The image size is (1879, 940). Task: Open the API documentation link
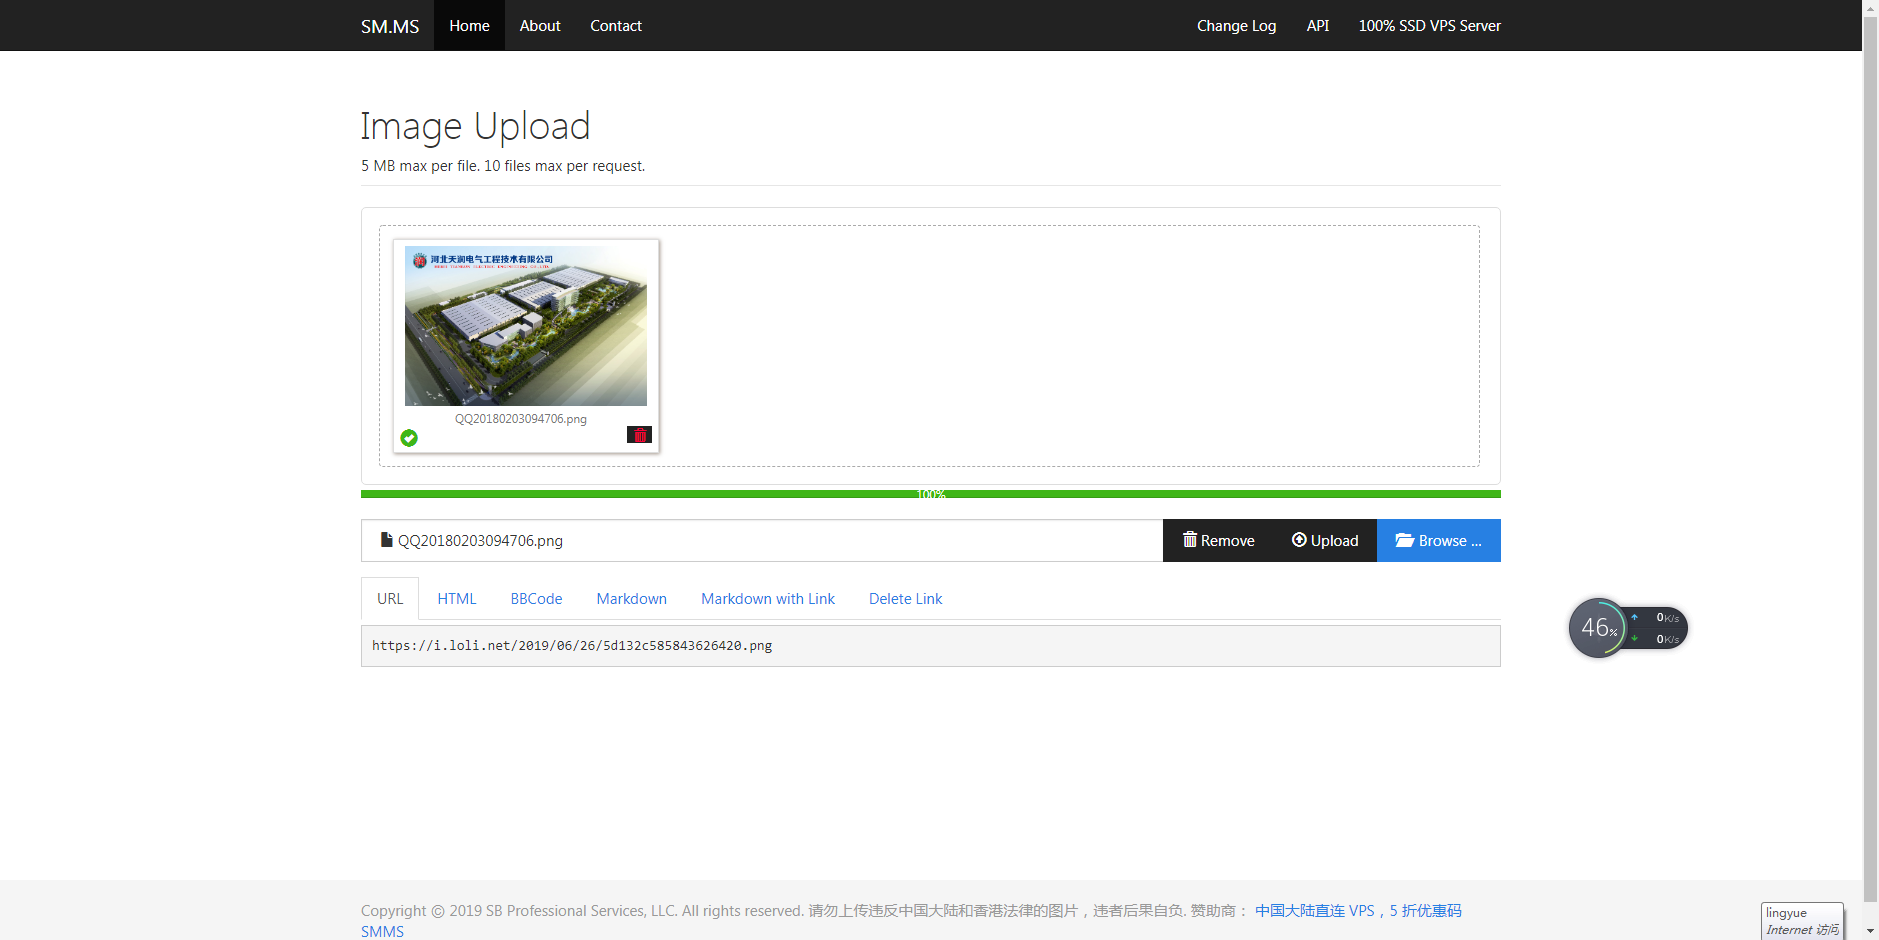pos(1317,26)
